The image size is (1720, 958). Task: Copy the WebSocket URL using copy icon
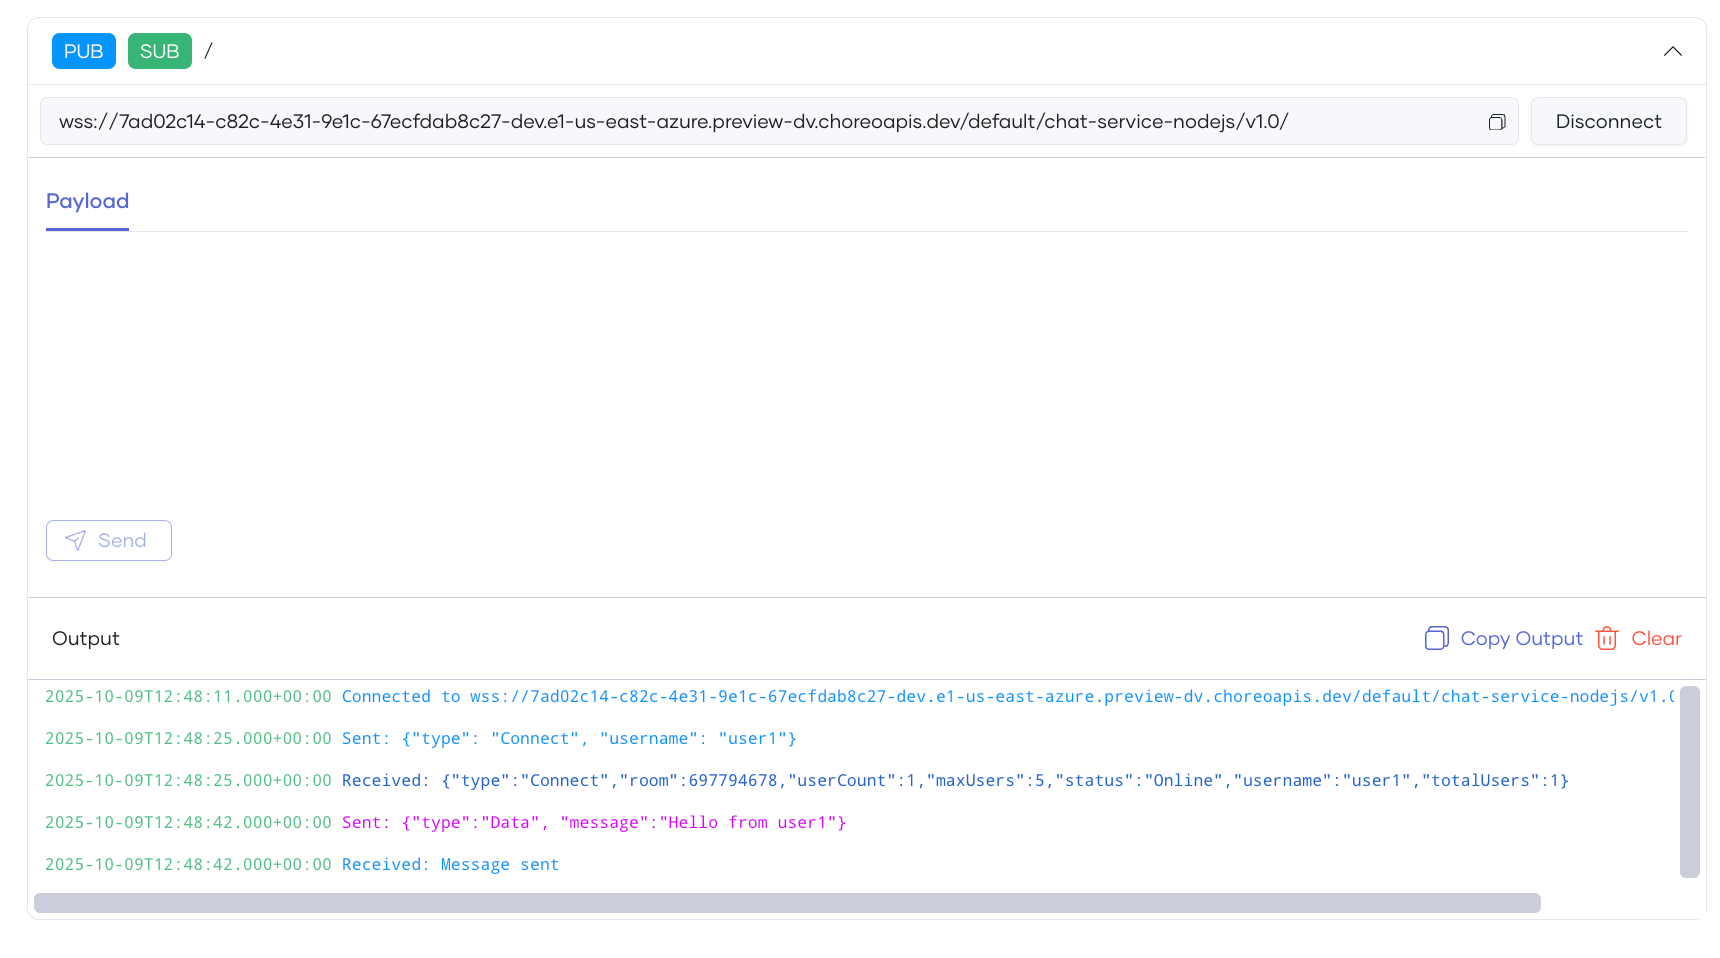tap(1496, 122)
